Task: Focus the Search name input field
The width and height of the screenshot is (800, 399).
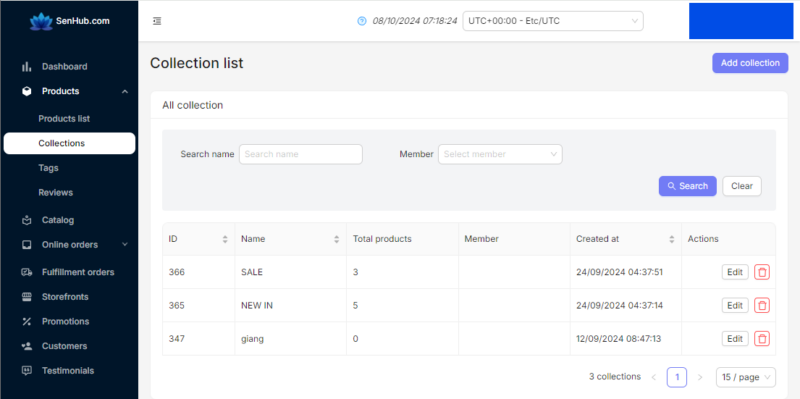Action: 301,154
